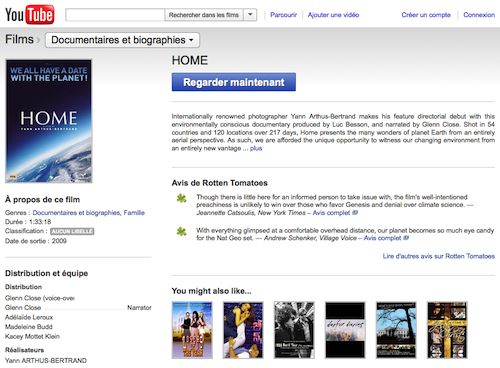Image resolution: width=500 pixels, height=368 pixels.
Task: Open external link icon after Village Voice review
Action: tap(406, 238)
